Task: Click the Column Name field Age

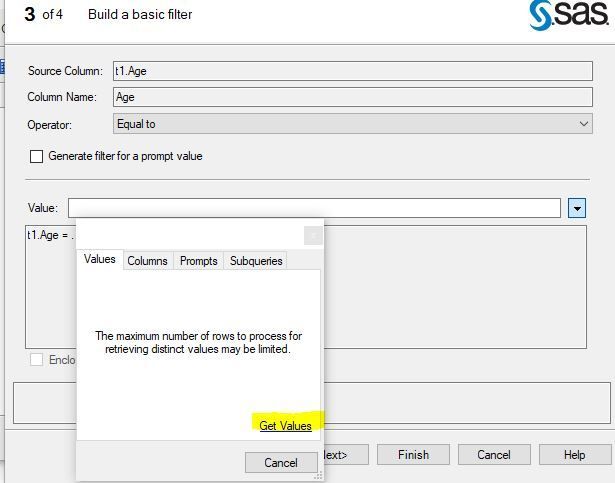Action: pos(353,97)
